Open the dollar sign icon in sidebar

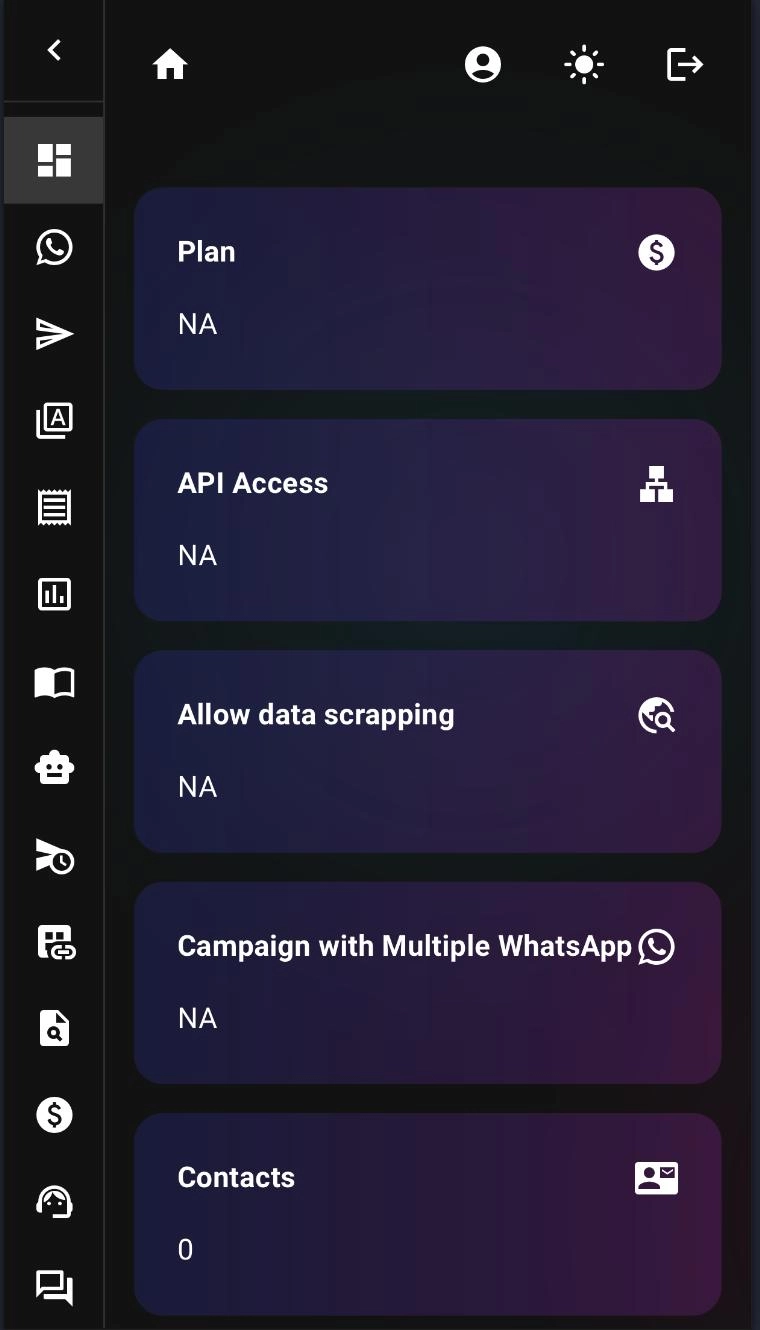point(54,1114)
